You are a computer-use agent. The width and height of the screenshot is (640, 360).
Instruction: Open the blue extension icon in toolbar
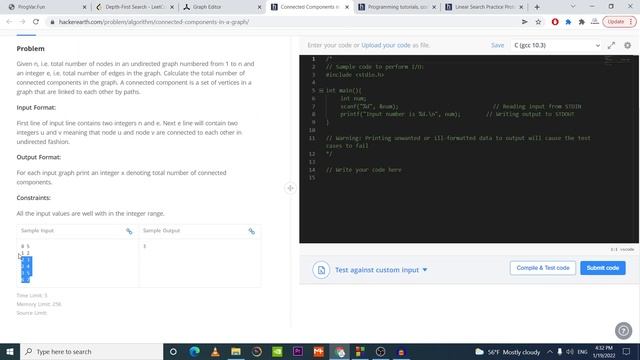point(568,22)
